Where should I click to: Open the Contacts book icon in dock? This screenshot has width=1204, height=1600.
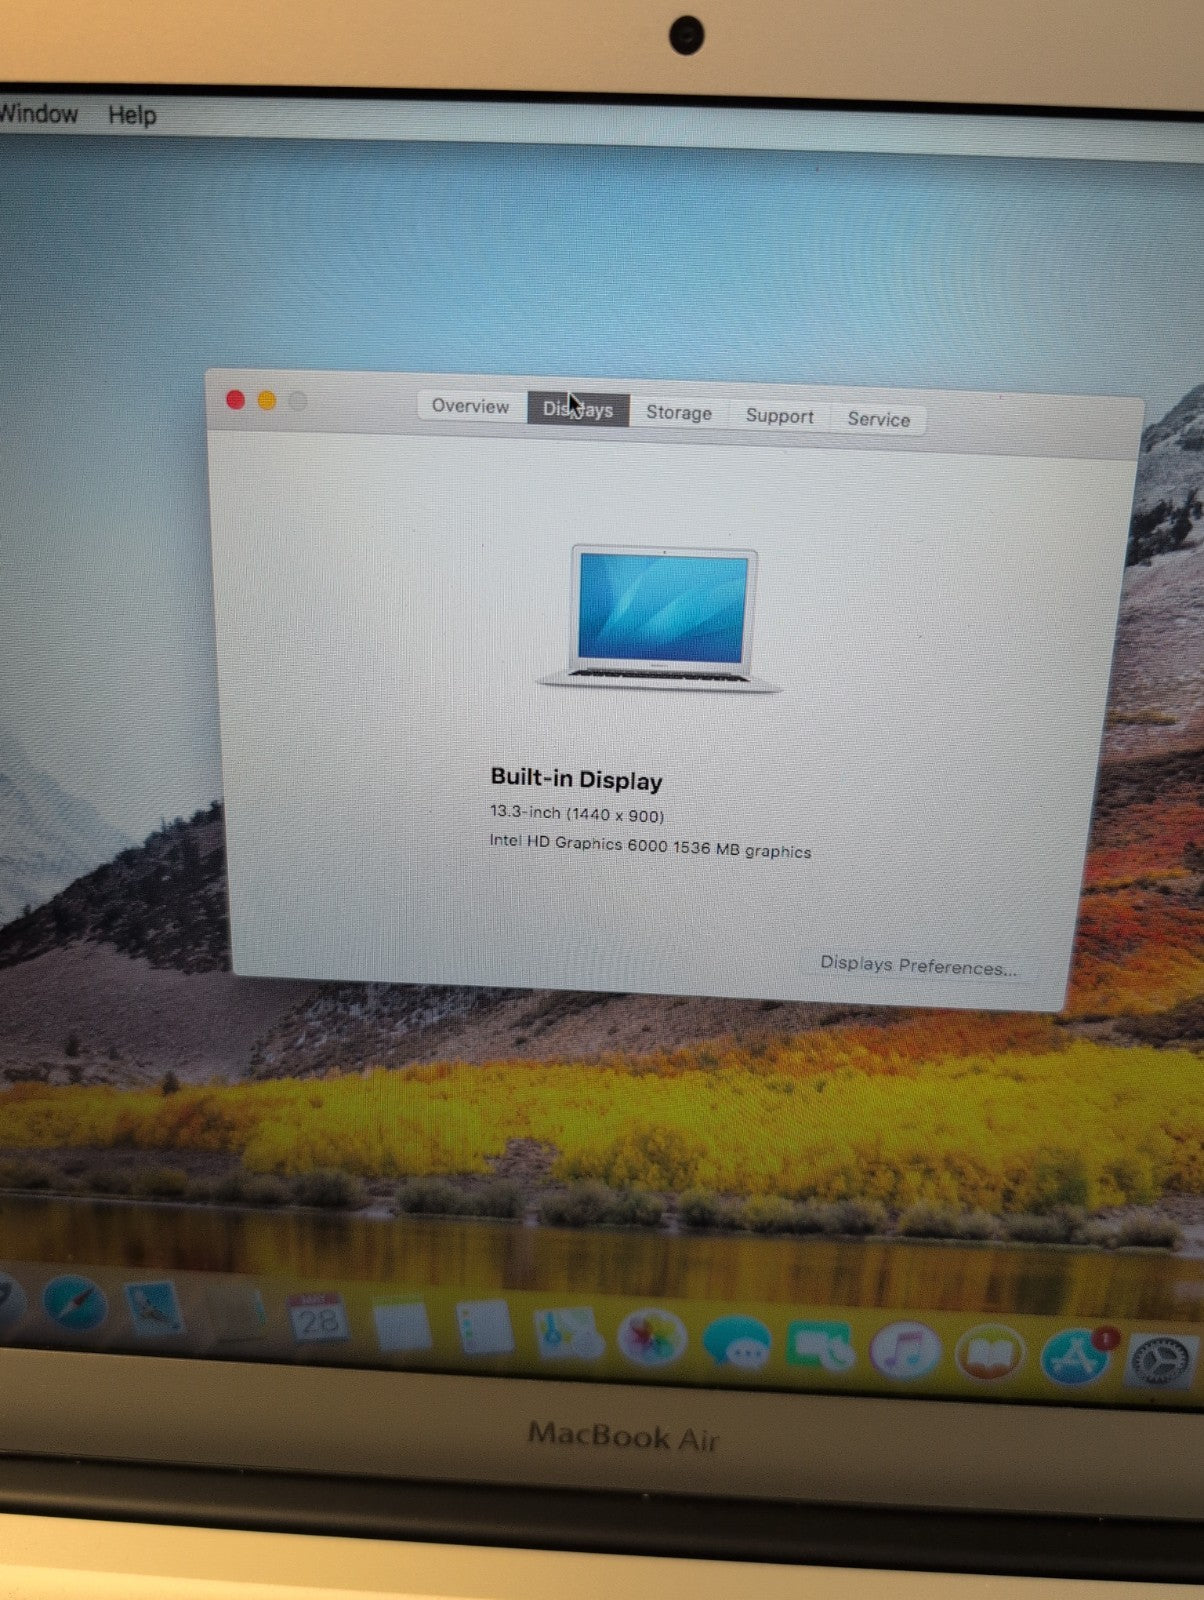[x=234, y=1313]
